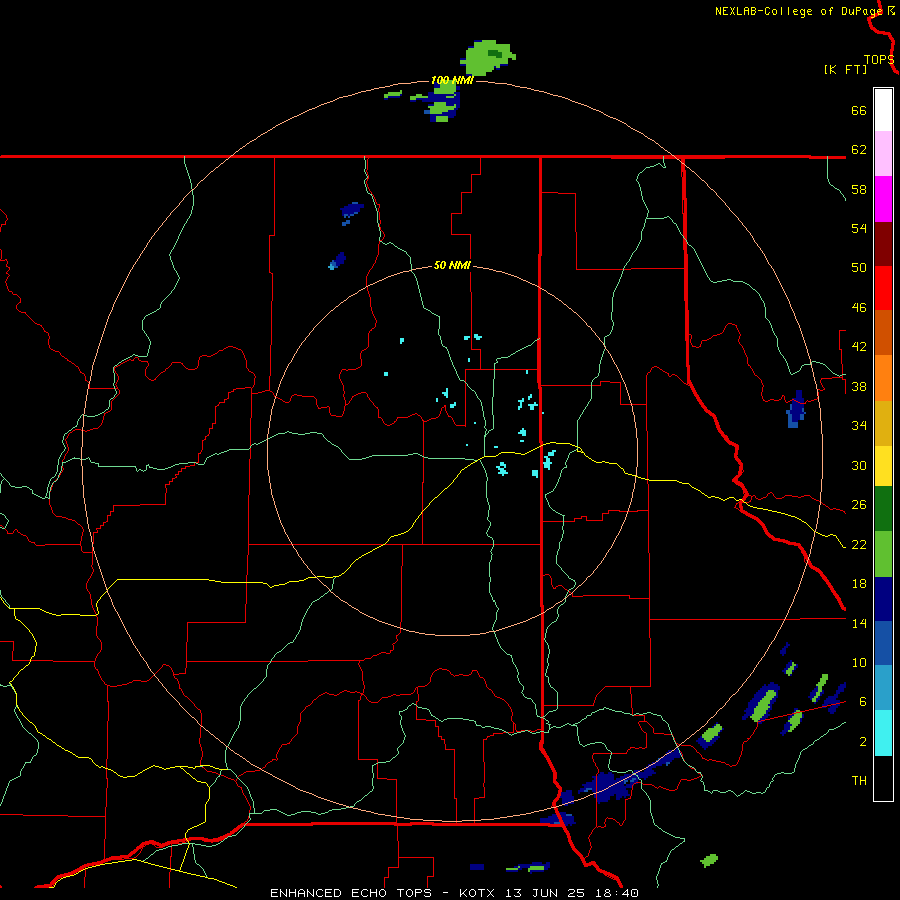Click the "NEXLAB-College of DuPage" credit text

click(x=799, y=11)
